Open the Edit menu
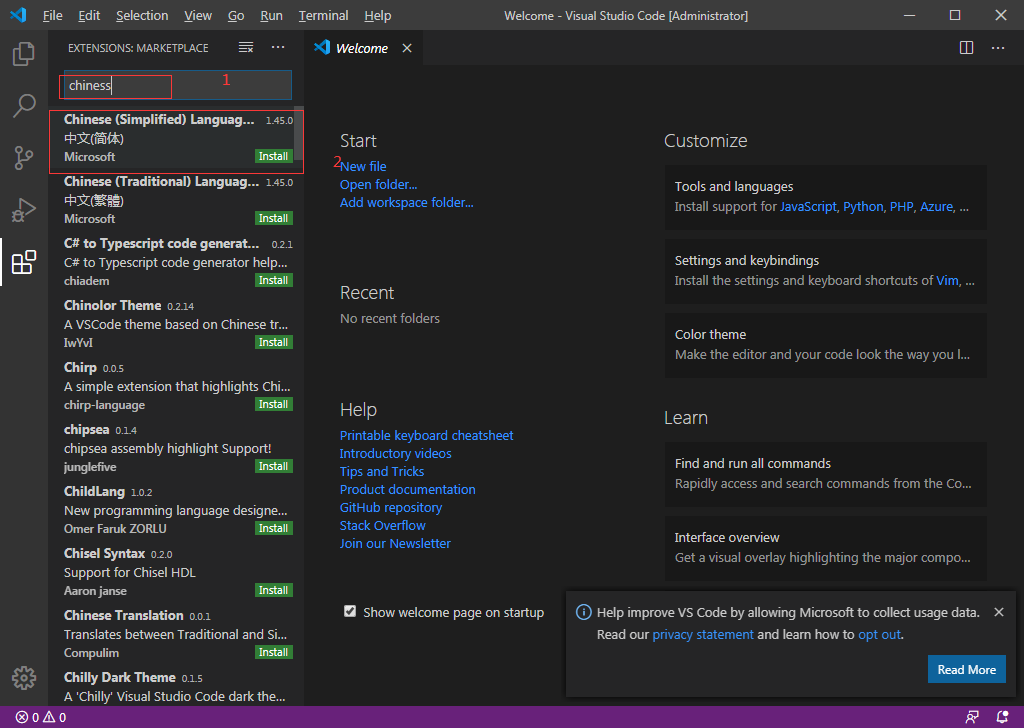Image resolution: width=1024 pixels, height=728 pixels. tap(89, 15)
